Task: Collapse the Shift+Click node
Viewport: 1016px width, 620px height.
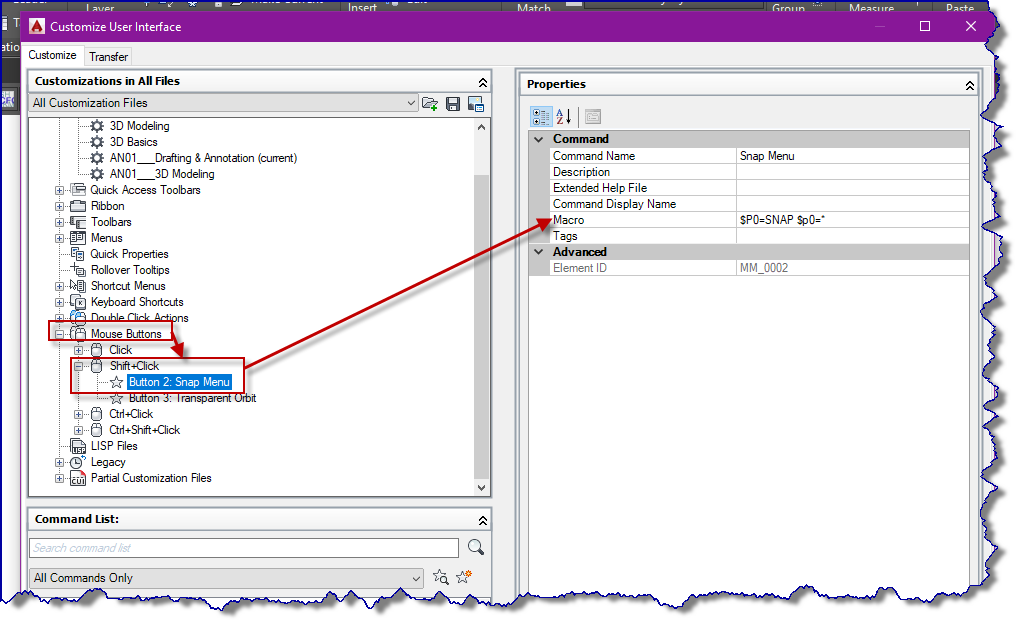Action: pos(78,366)
